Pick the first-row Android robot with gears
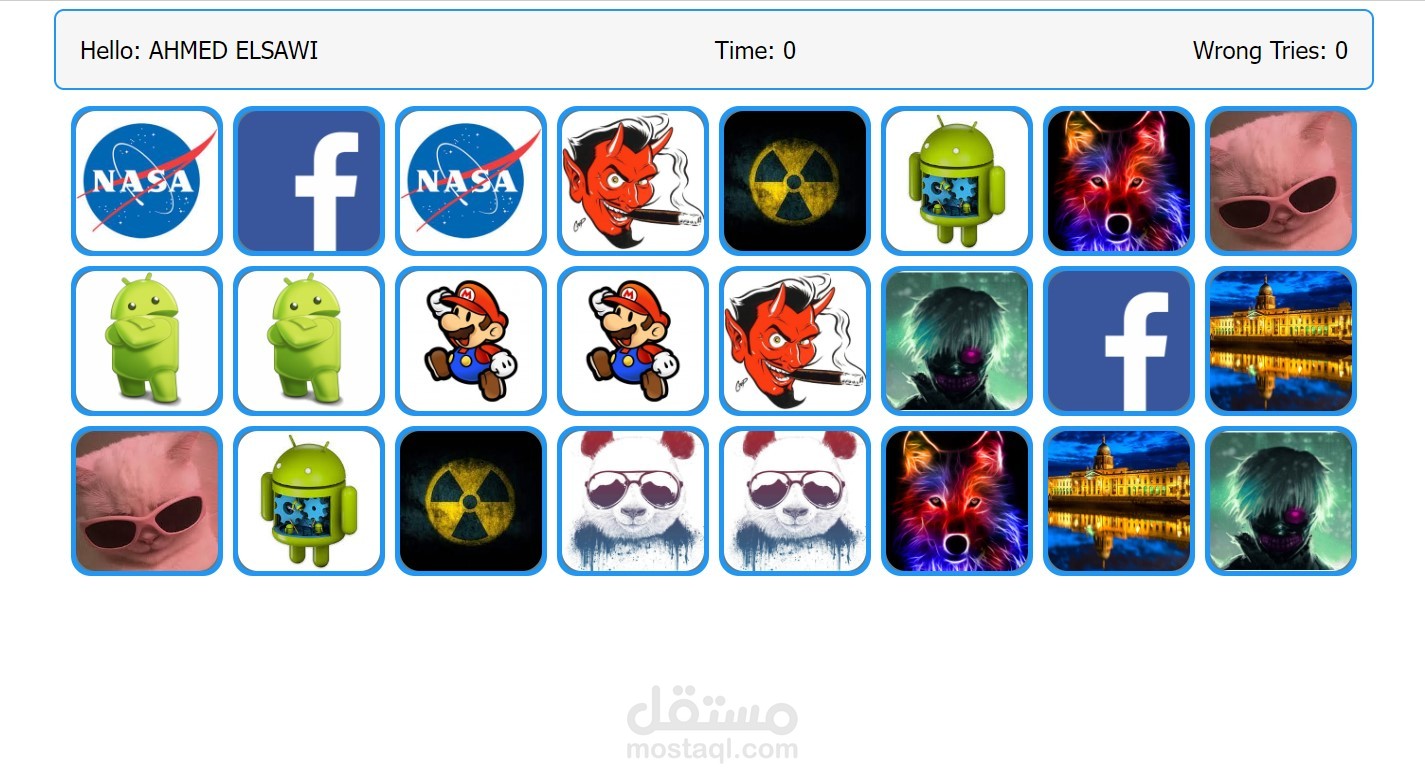This screenshot has width=1425, height=780. [957, 181]
